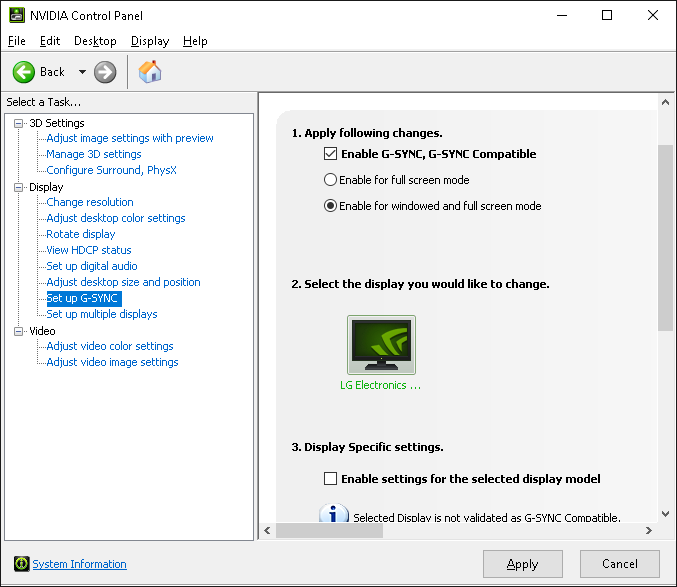Go to the Home page icon
The image size is (677, 587).
pos(150,72)
